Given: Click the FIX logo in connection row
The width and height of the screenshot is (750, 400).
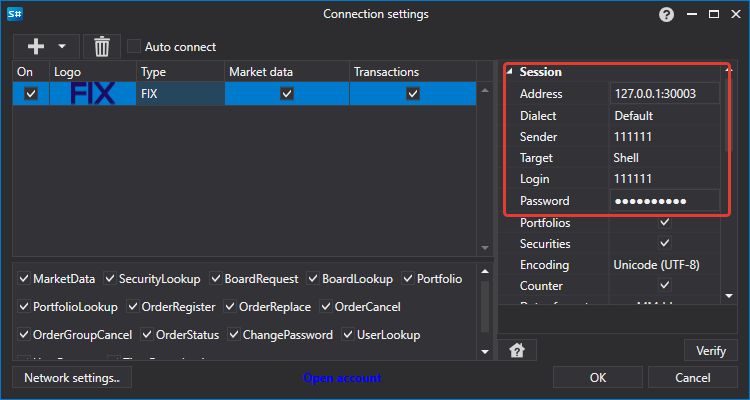Looking at the screenshot, I should [x=93, y=93].
